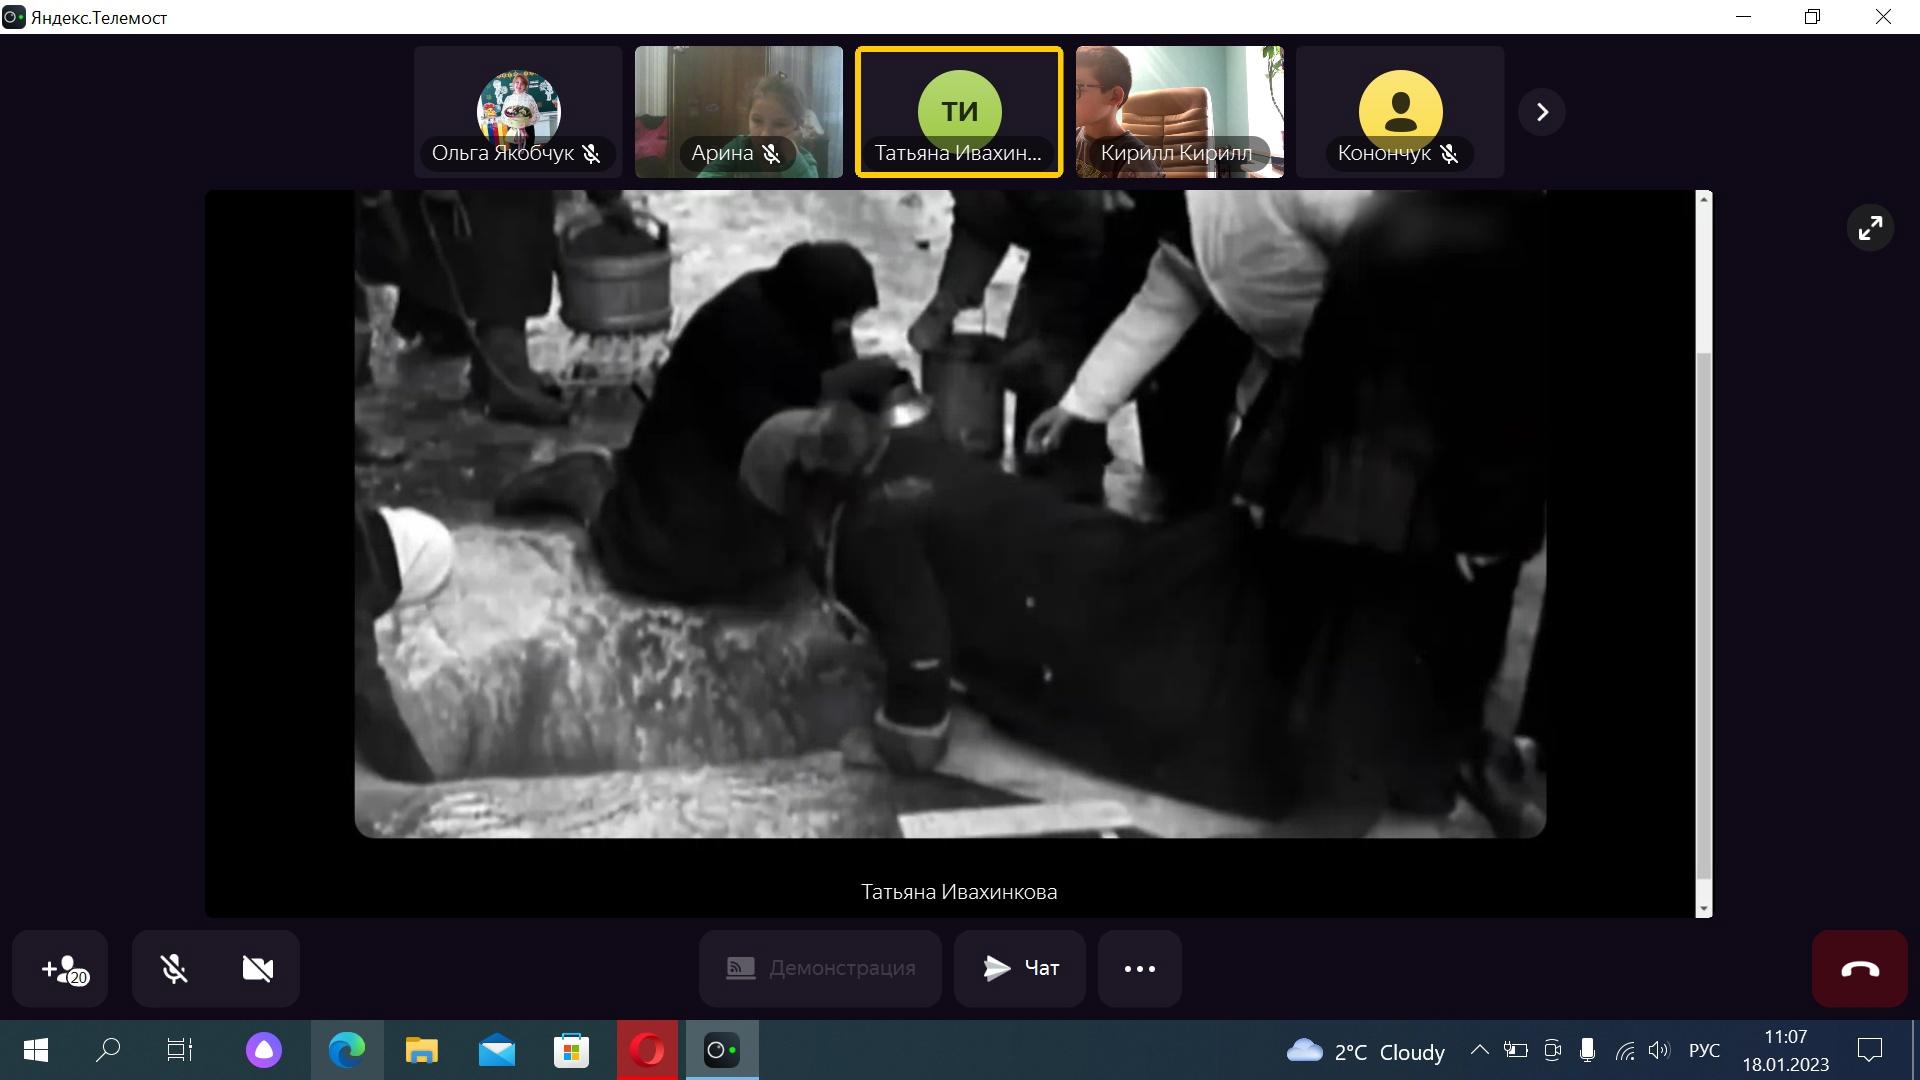The height and width of the screenshot is (1080, 1920).
Task: Select Кирилл Кирилл video tile
Action: tap(1179, 112)
